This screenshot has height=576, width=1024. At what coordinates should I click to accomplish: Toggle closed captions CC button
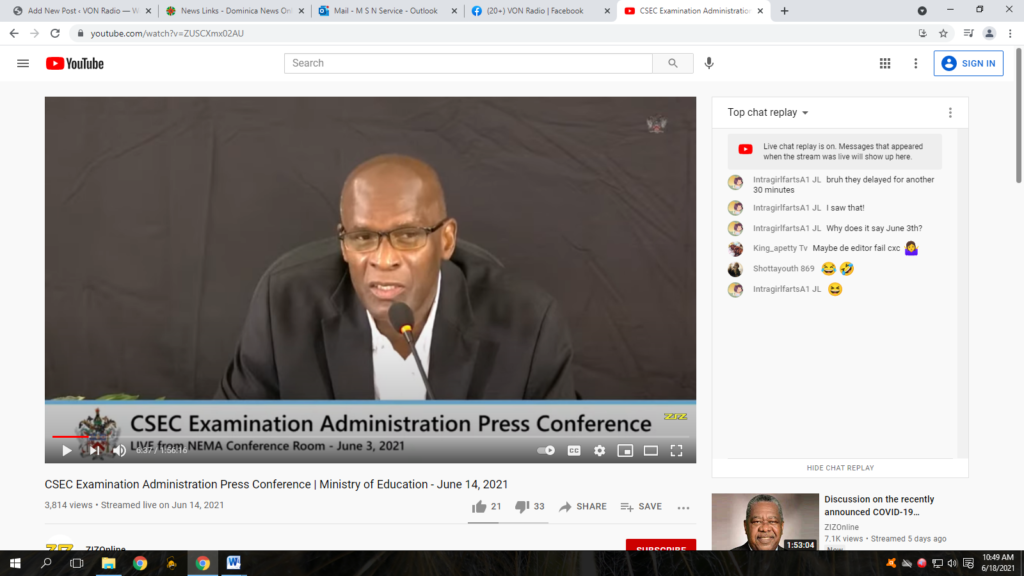(574, 451)
